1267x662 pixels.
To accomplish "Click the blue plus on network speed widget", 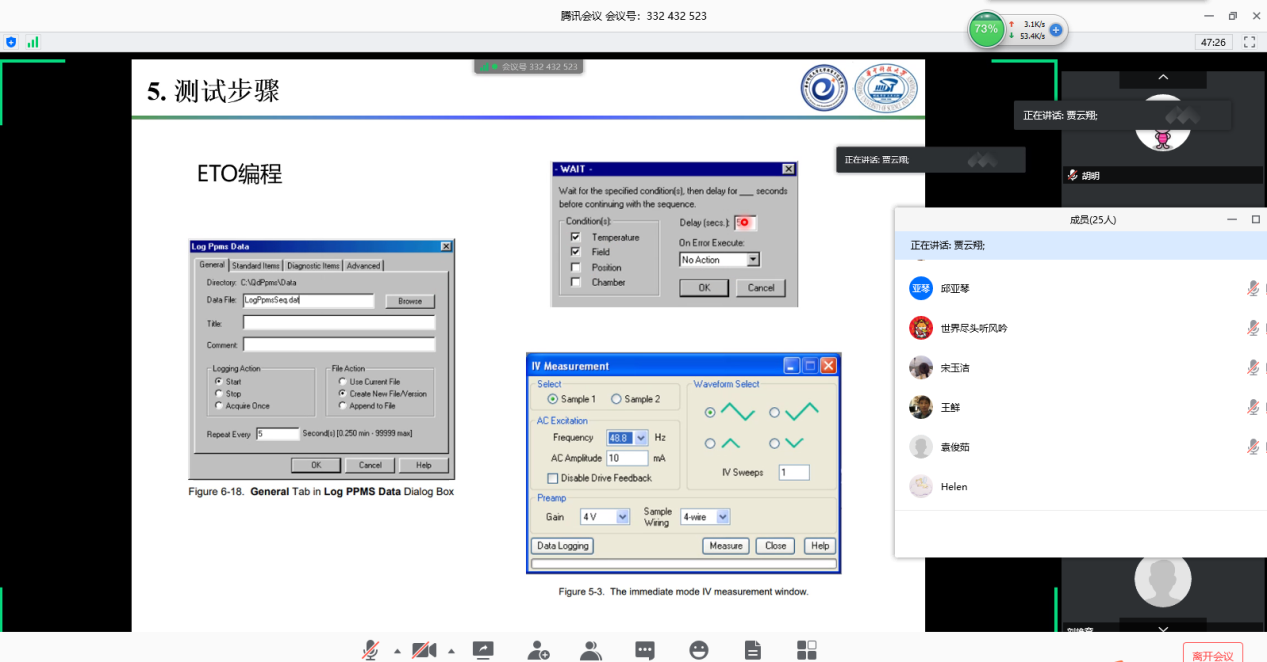I will [x=1055, y=30].
